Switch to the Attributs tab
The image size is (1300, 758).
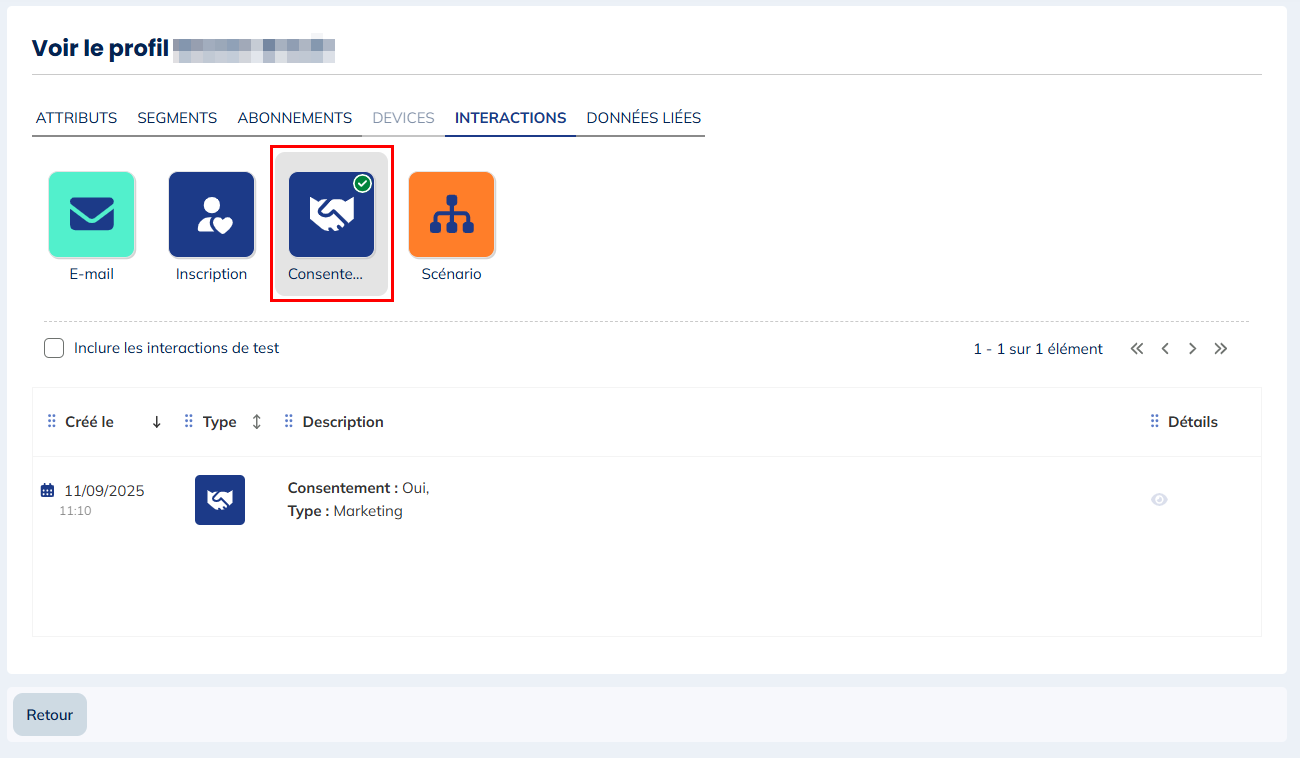coord(76,118)
